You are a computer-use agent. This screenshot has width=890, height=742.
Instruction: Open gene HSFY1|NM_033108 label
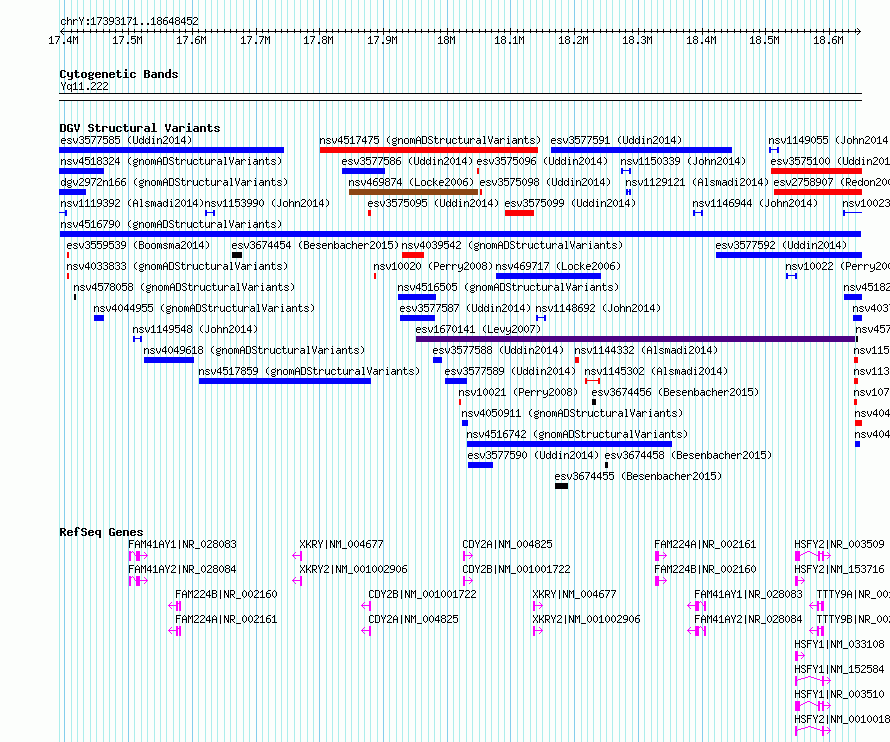839,644
